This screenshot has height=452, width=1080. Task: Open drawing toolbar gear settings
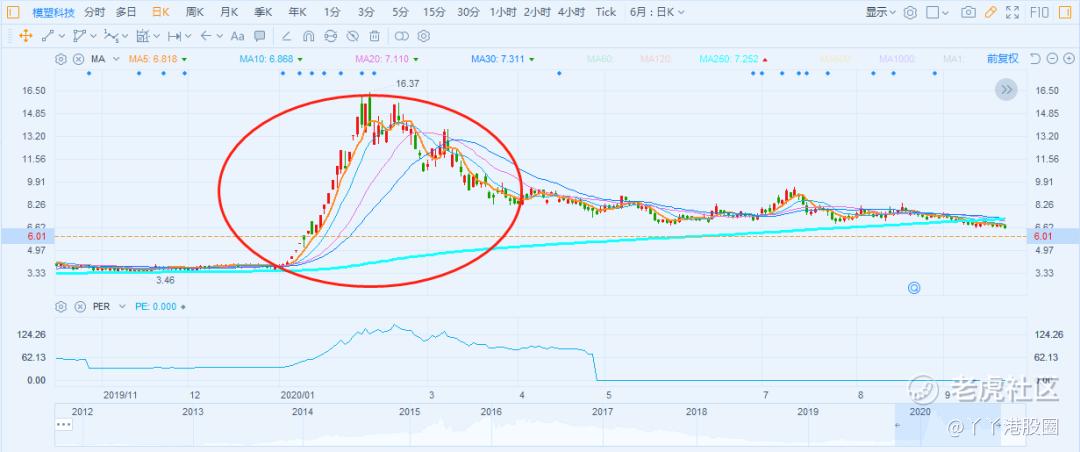424,36
